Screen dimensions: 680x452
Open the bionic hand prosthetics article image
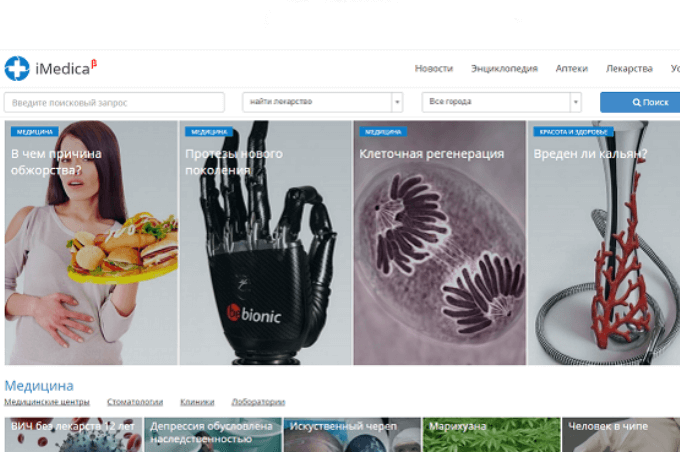pyautogui.click(x=265, y=260)
